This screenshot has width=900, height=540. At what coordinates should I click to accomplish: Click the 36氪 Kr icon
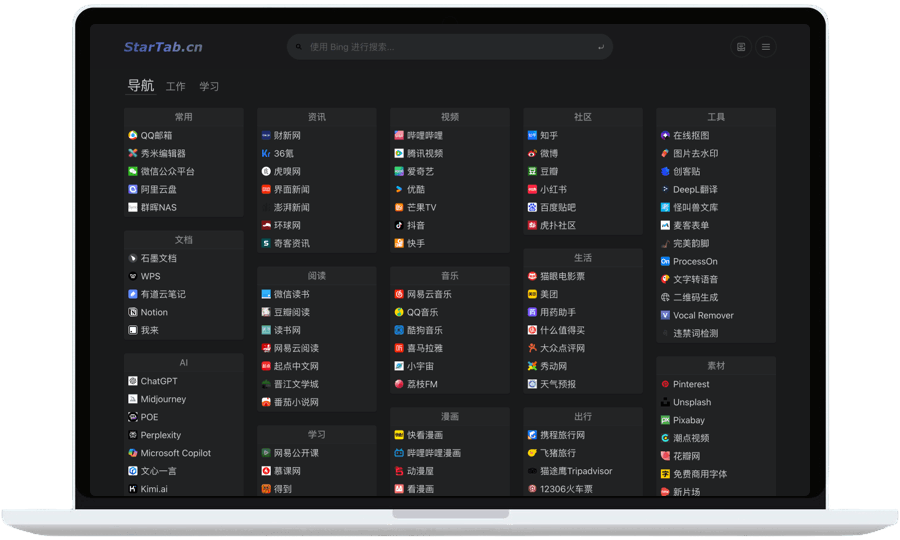click(x=266, y=153)
